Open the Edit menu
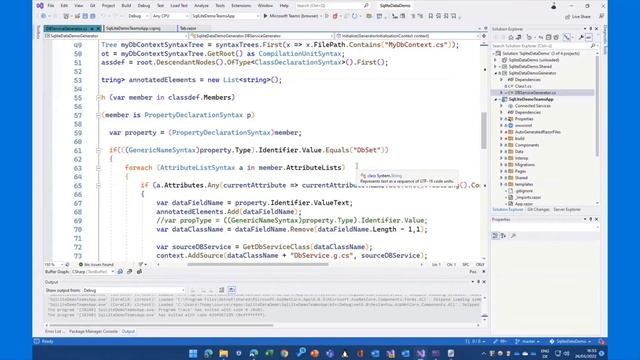The height and width of the screenshot is (360, 640). point(64,6)
